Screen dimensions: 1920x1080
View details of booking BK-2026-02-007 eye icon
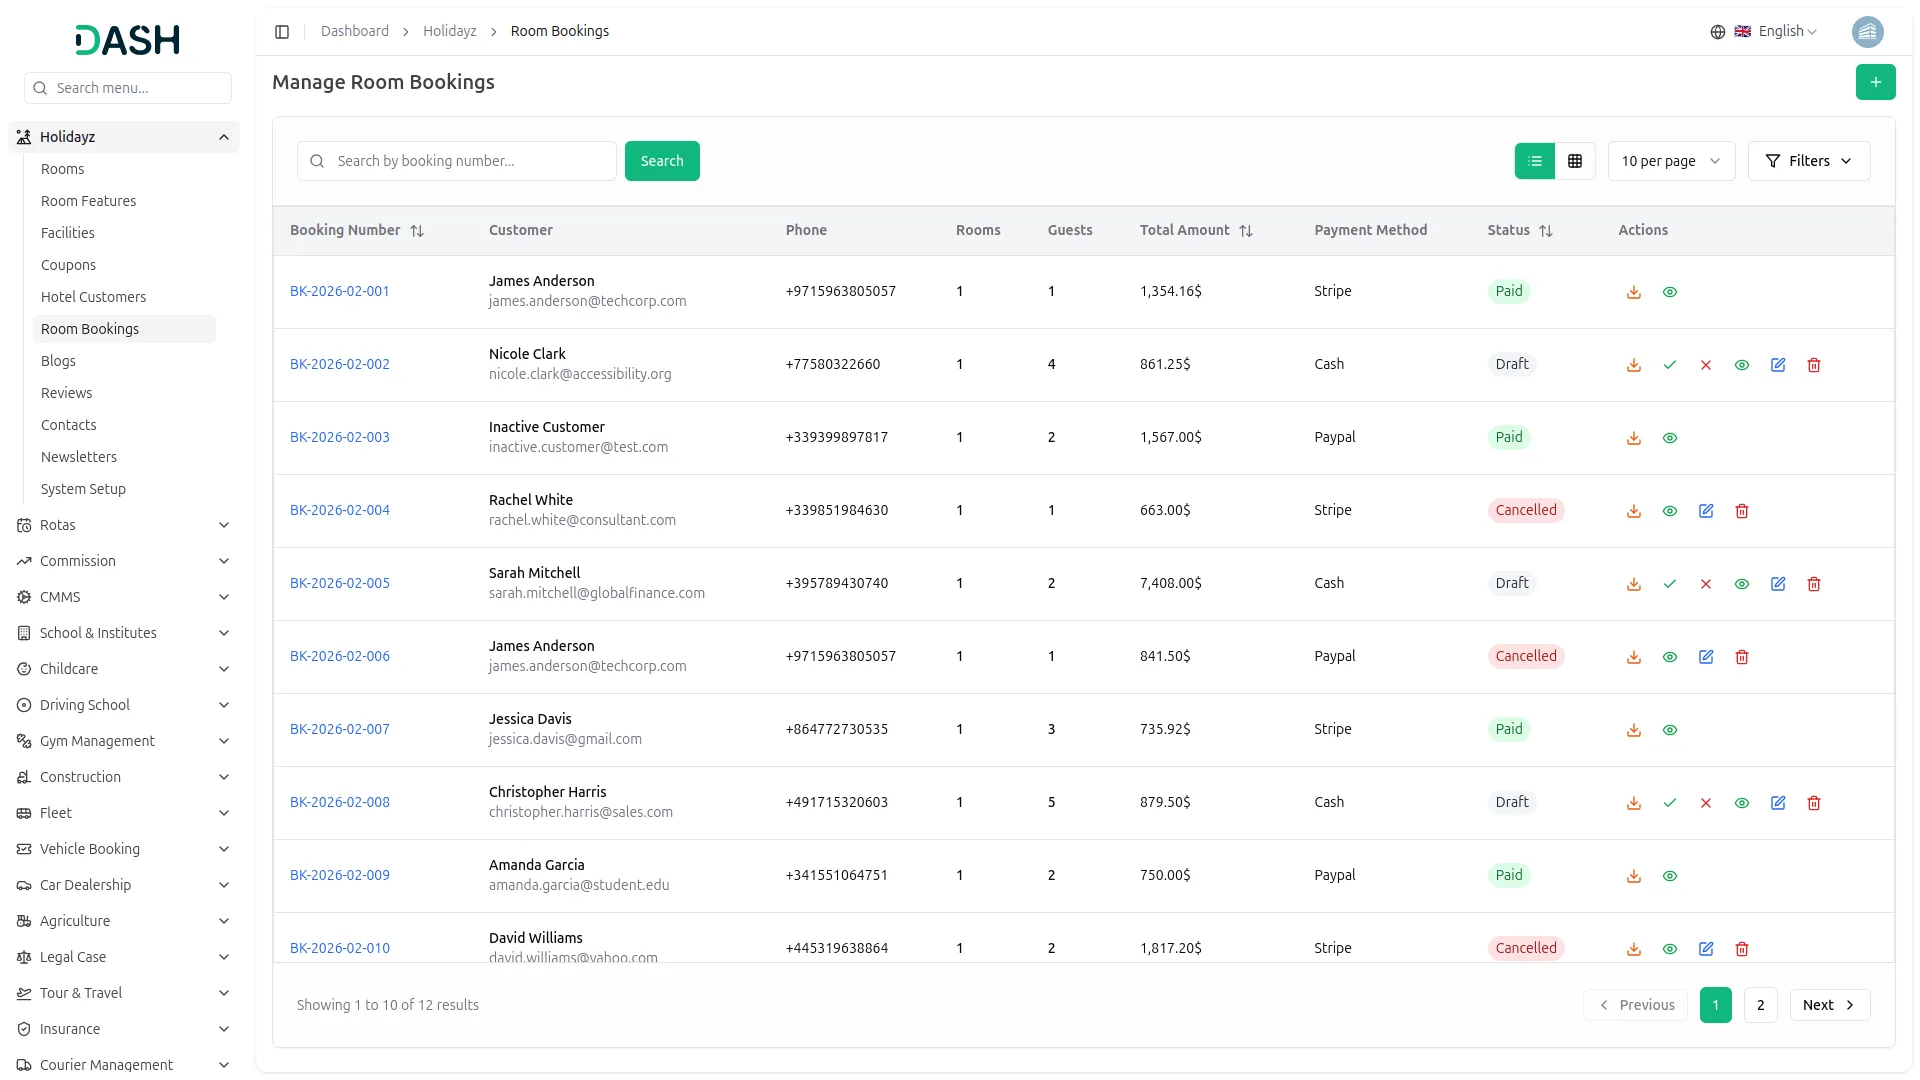tap(1669, 730)
